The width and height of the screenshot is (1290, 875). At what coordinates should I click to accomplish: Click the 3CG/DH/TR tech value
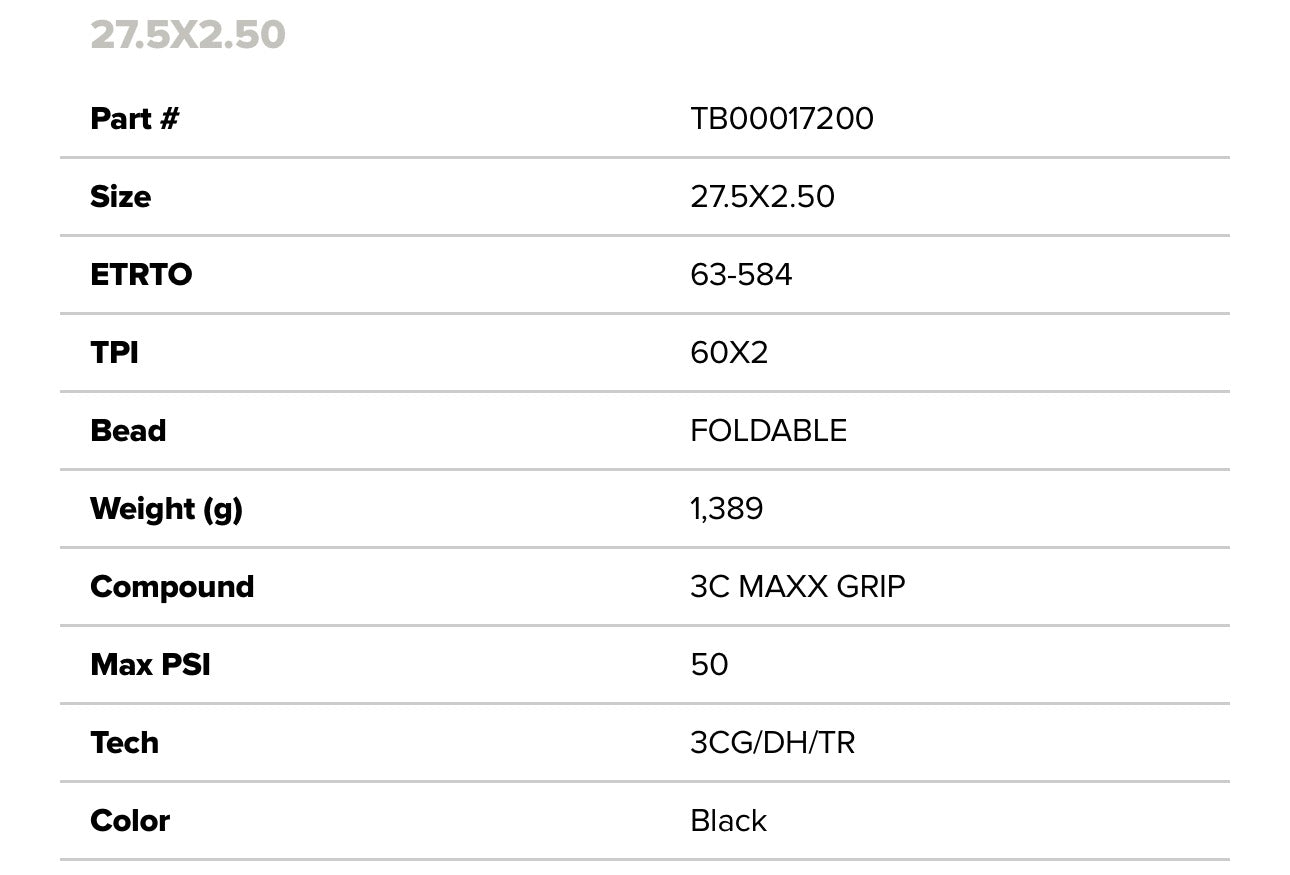click(x=772, y=743)
